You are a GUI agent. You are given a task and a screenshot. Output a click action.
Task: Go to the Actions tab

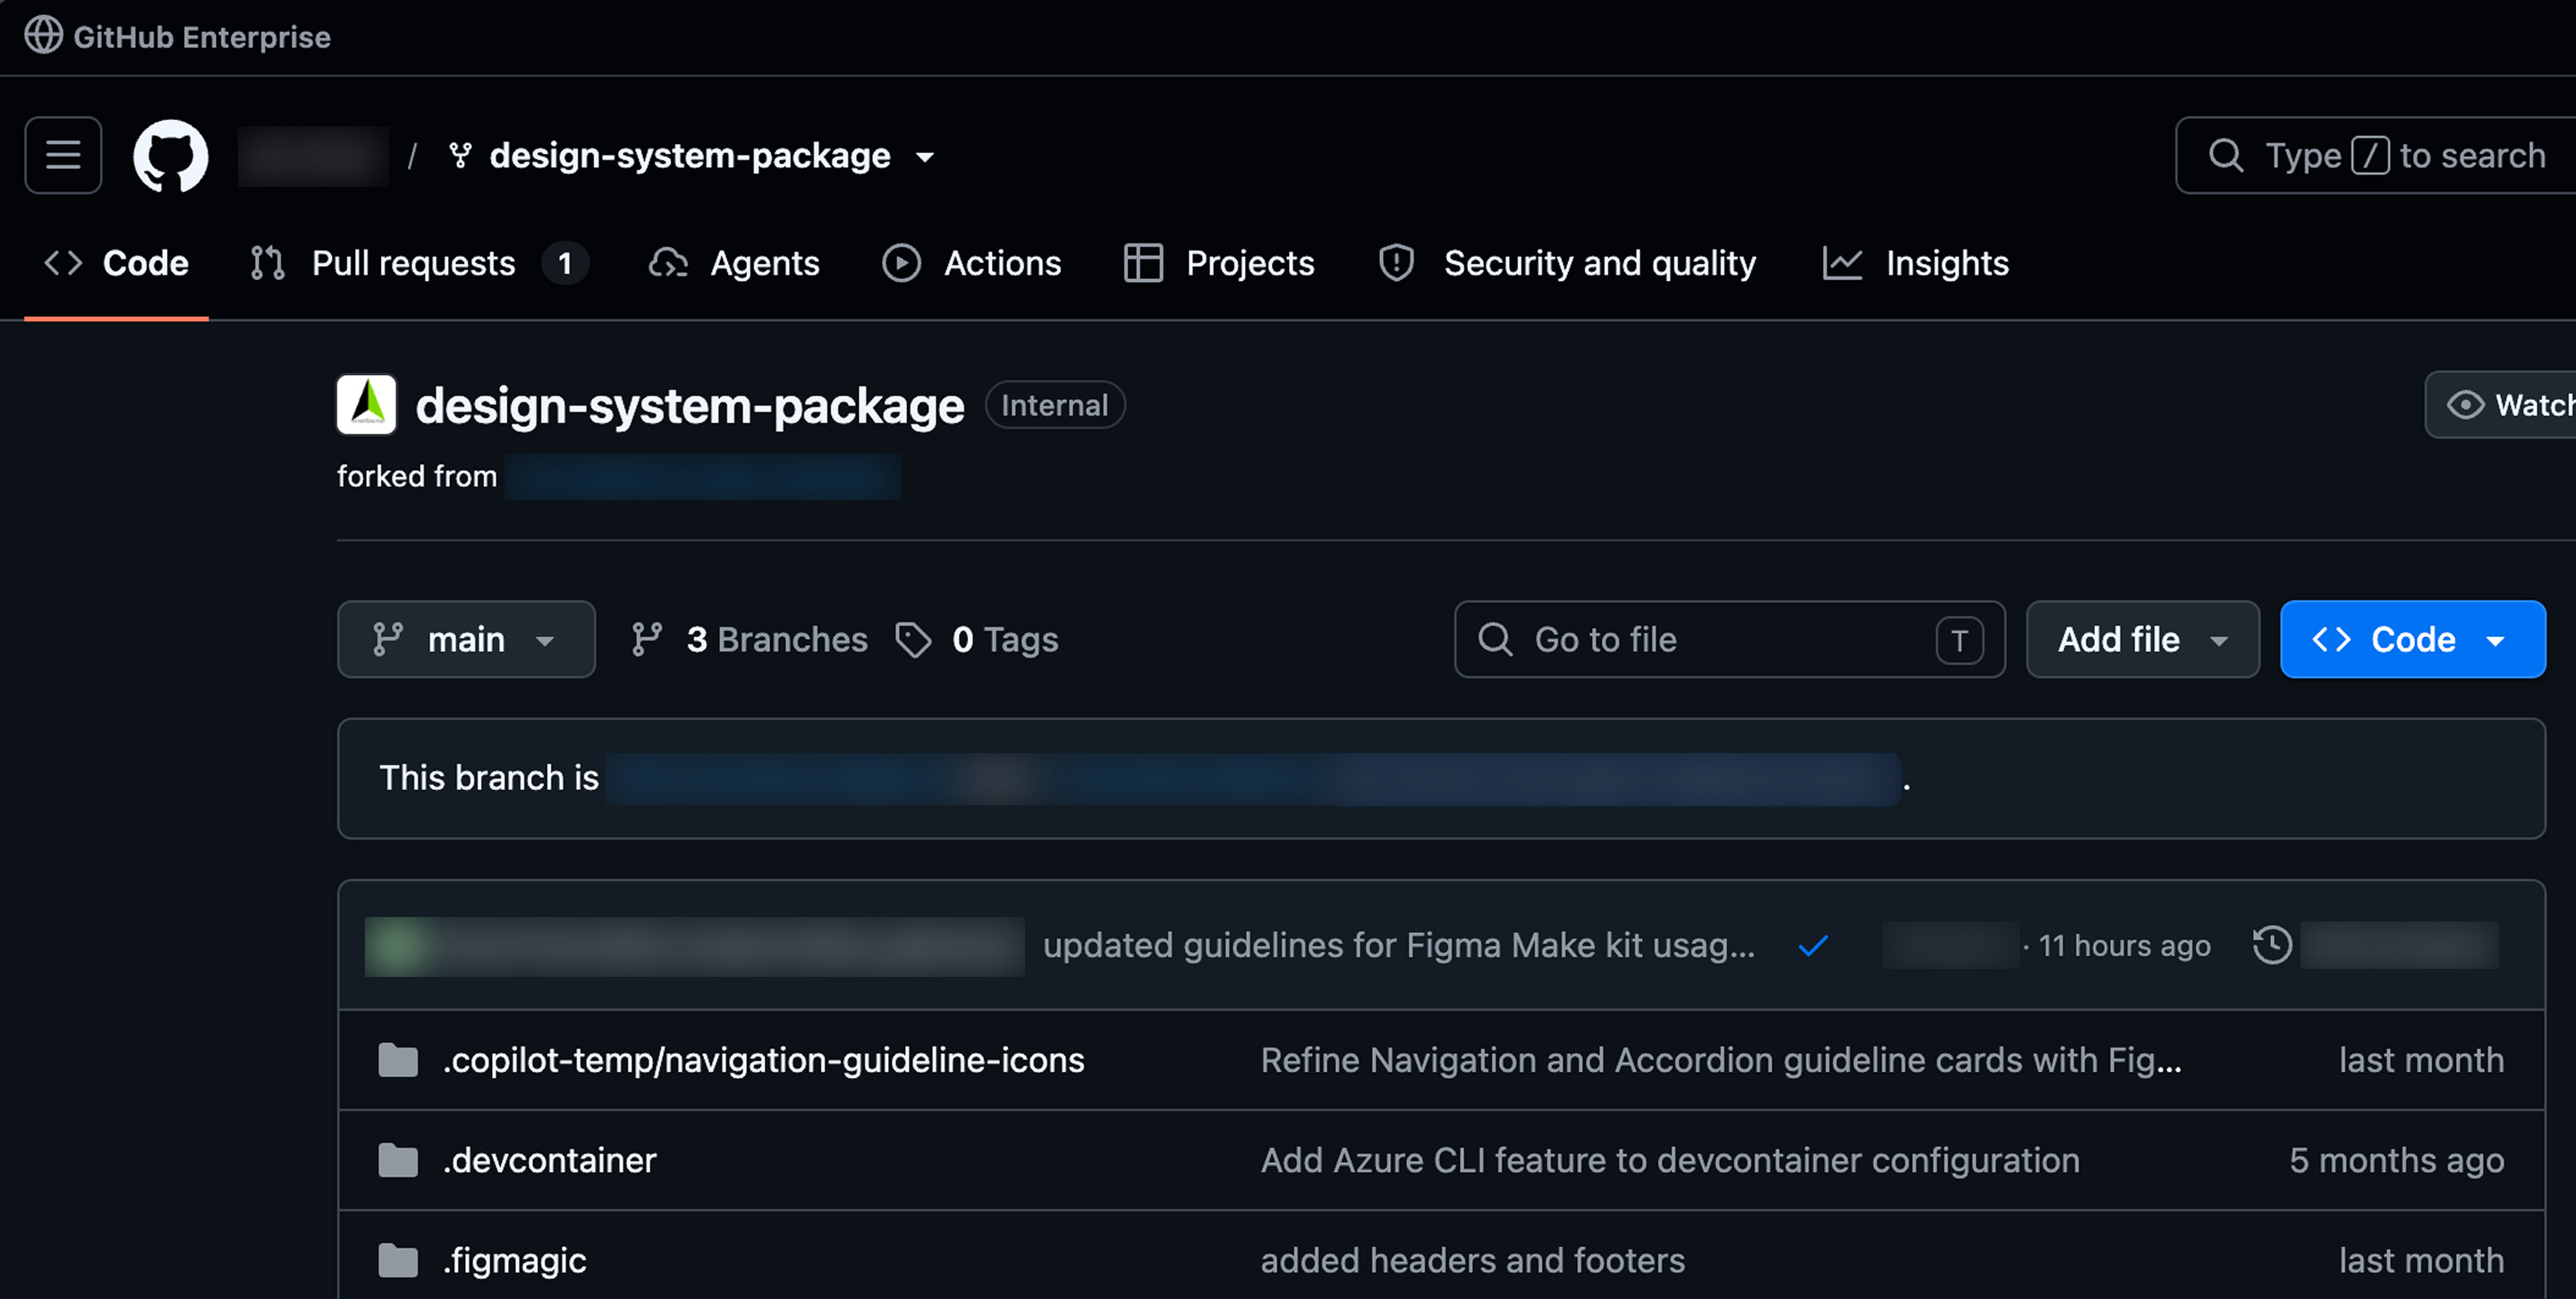pos(972,263)
